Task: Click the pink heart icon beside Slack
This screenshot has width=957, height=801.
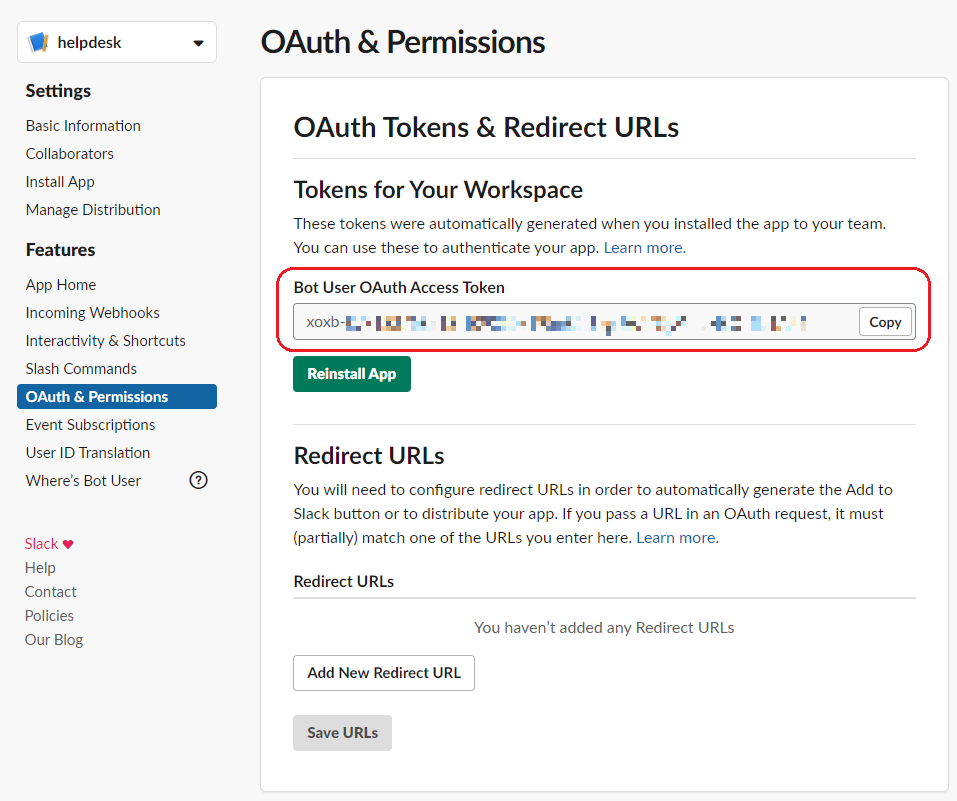Action: click(68, 544)
